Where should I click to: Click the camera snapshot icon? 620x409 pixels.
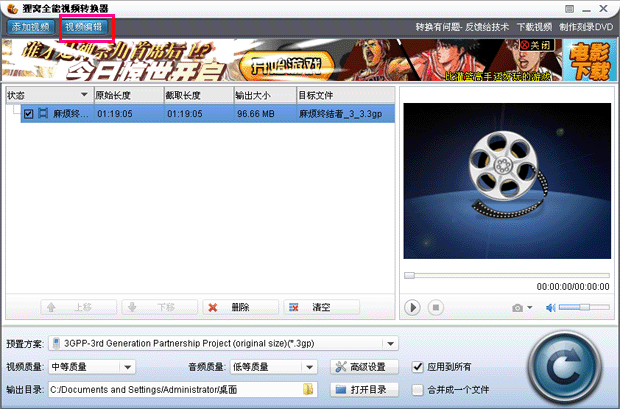(517, 307)
